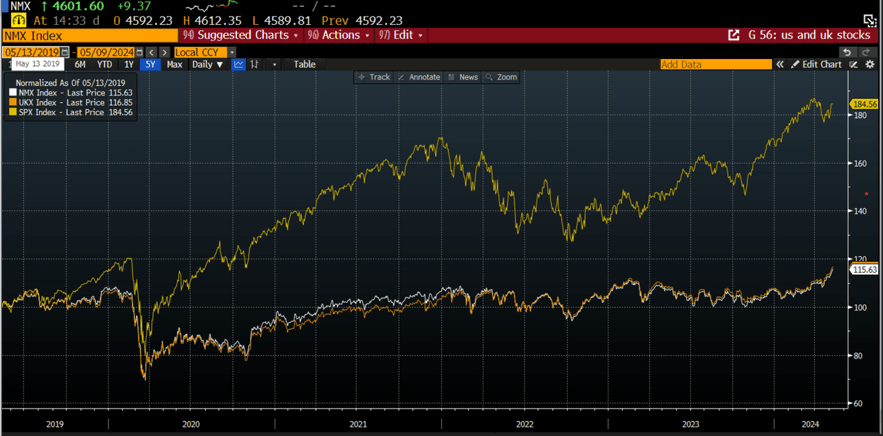
Task: Select SPX Index - Last Price legend entry
Action: tap(75, 112)
